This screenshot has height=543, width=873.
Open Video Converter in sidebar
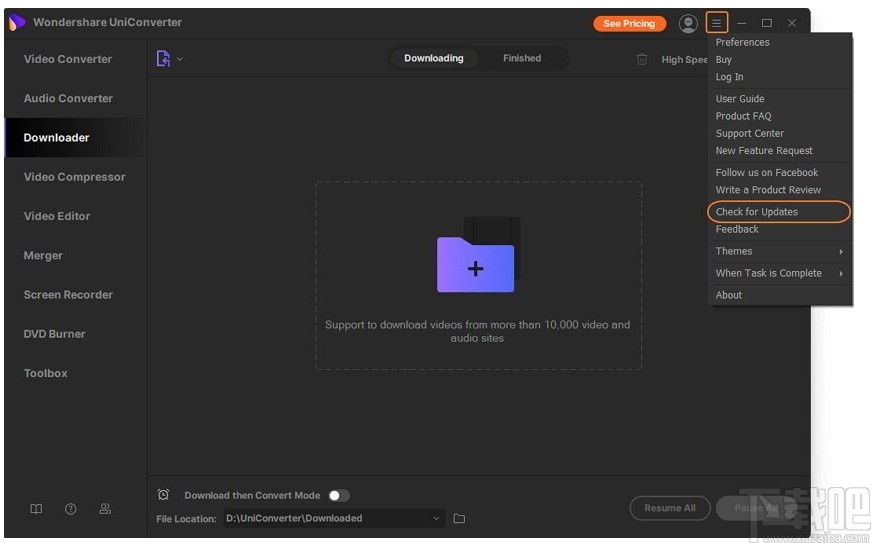tap(68, 59)
